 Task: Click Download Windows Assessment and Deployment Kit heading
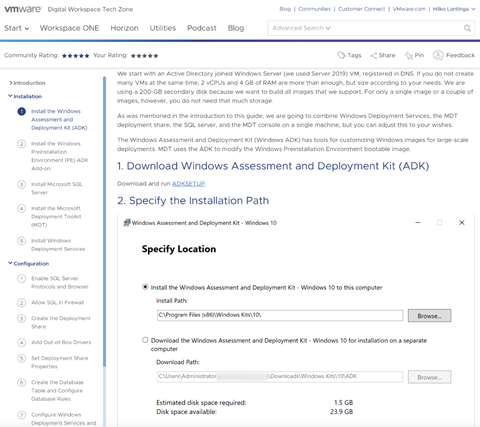tap(273, 166)
